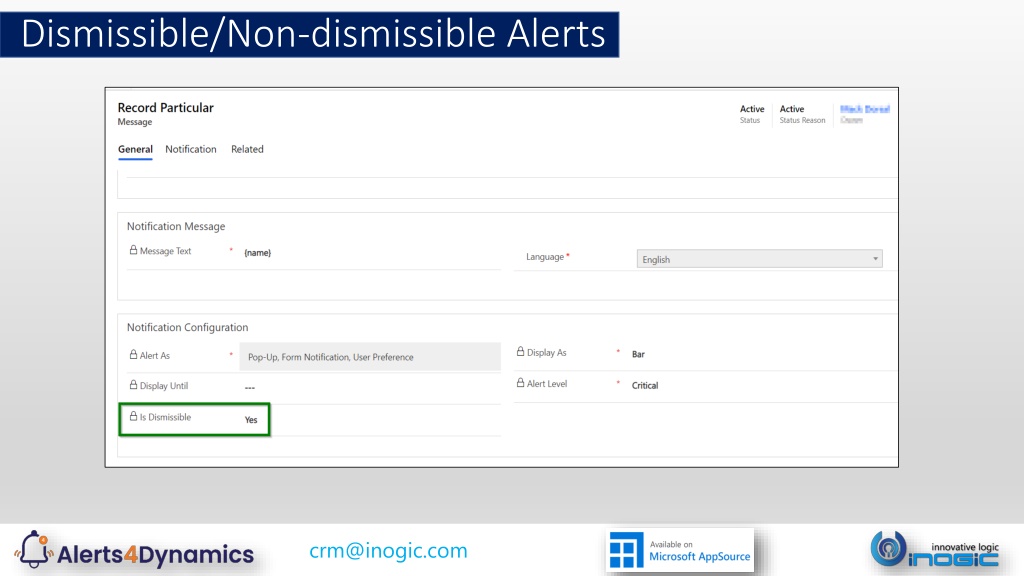Toggle the Is Dismissible Yes value
The height and width of the screenshot is (576, 1024).
coord(251,420)
